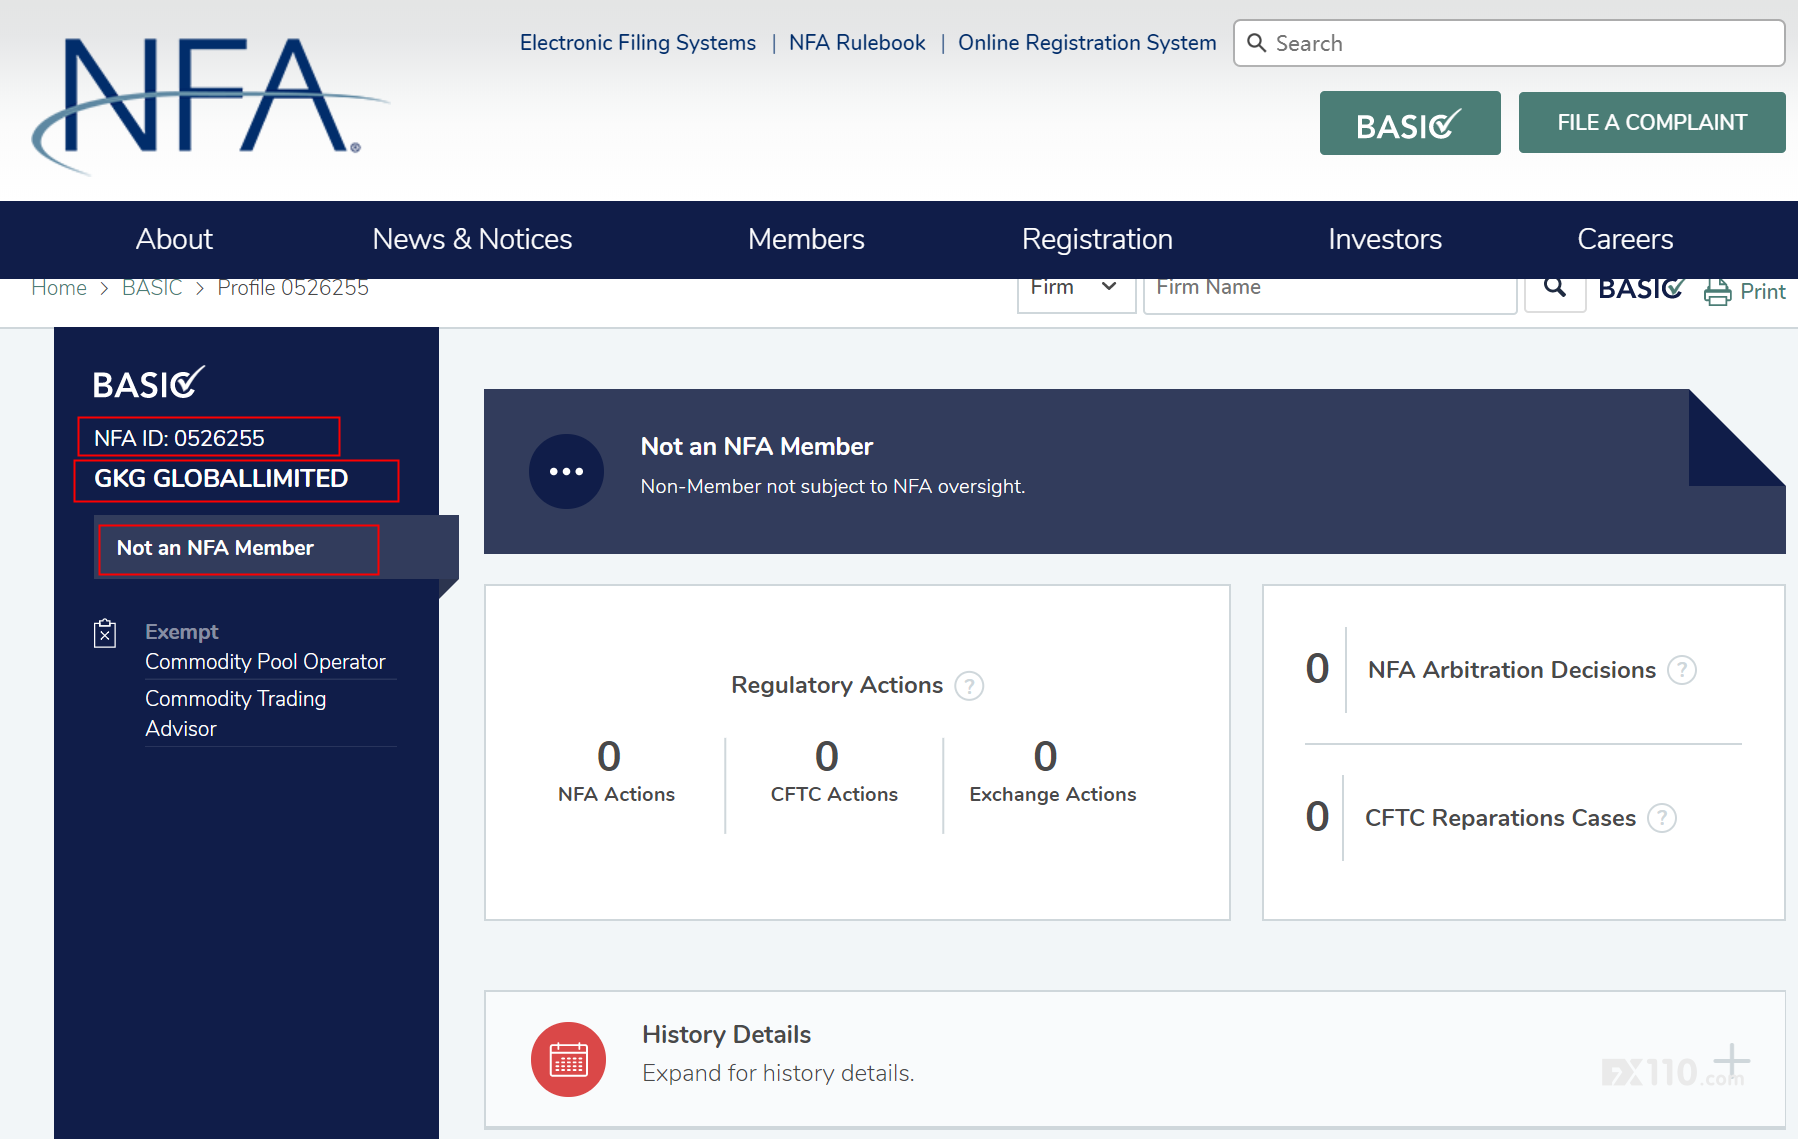This screenshot has width=1798, height=1139.
Task: Open Regulatory Actions help question mark
Action: click(969, 686)
